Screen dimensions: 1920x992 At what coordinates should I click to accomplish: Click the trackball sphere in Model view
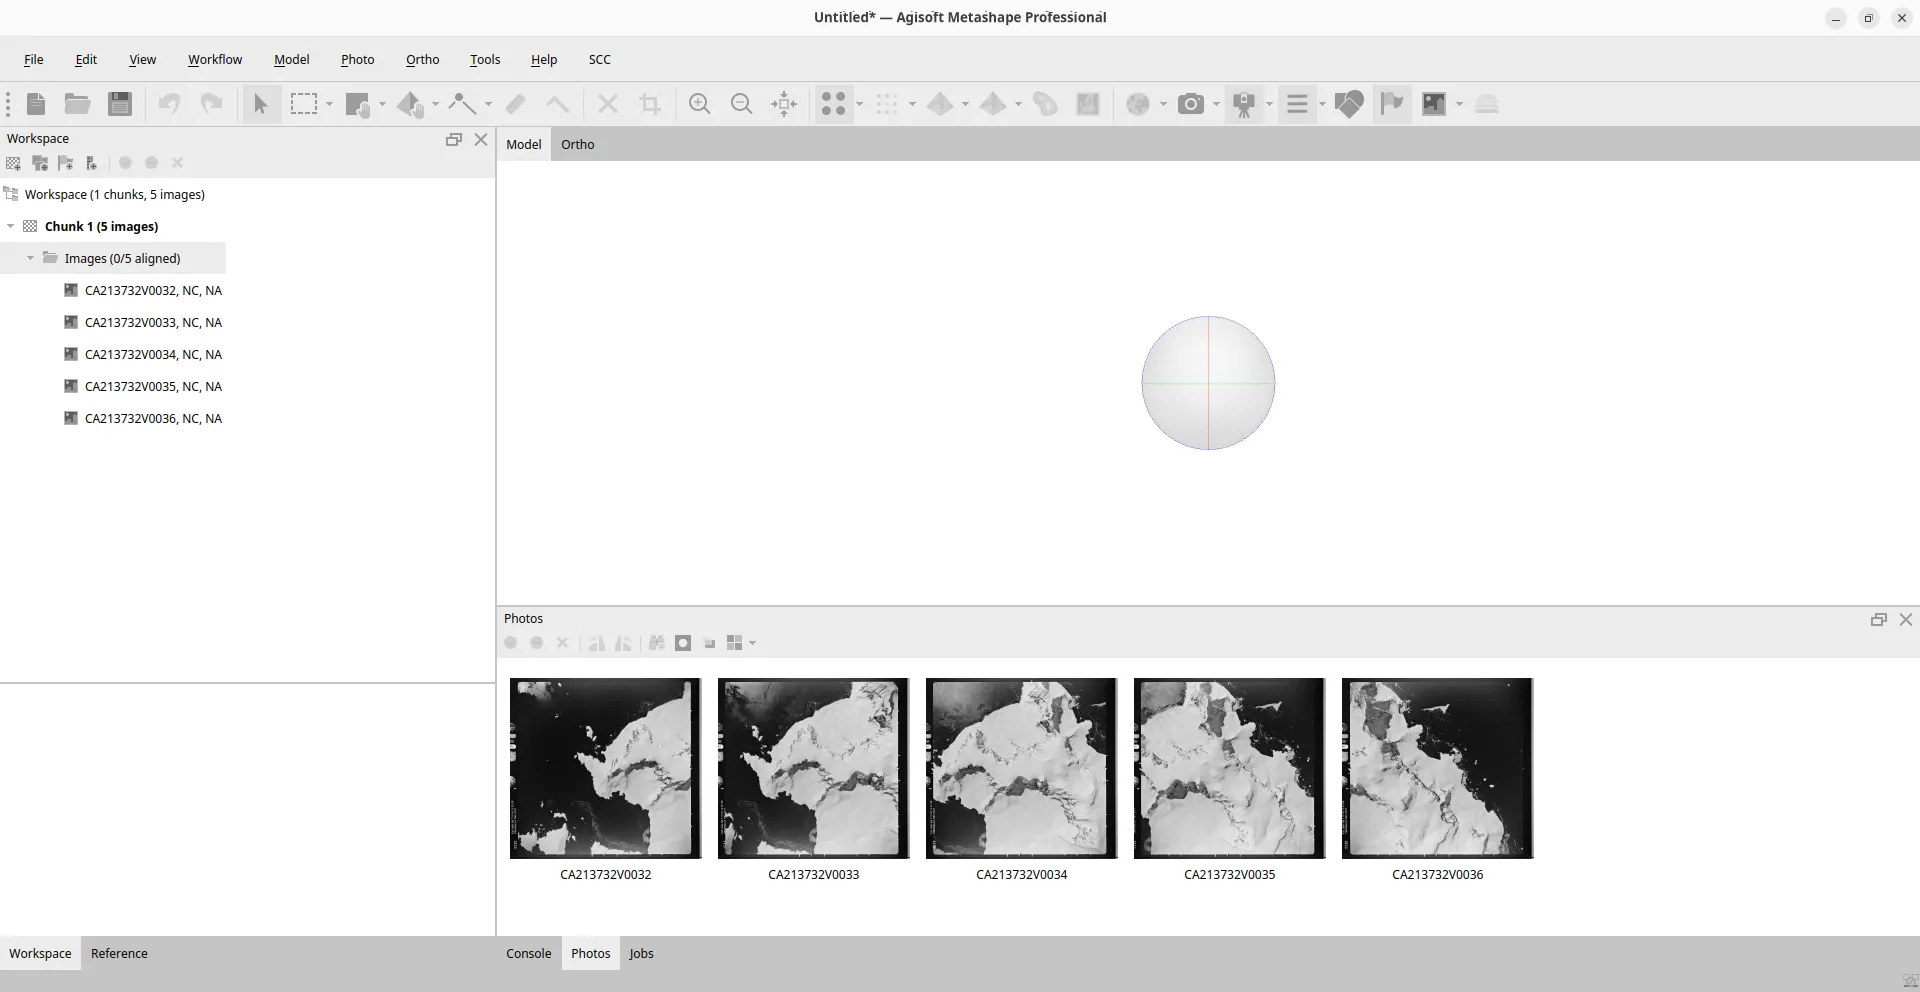(x=1208, y=383)
